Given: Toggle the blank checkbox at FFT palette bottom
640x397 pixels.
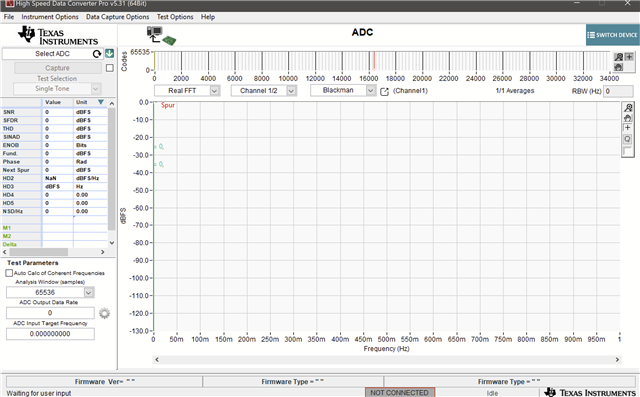Looking at the screenshot, I should coord(628,151).
